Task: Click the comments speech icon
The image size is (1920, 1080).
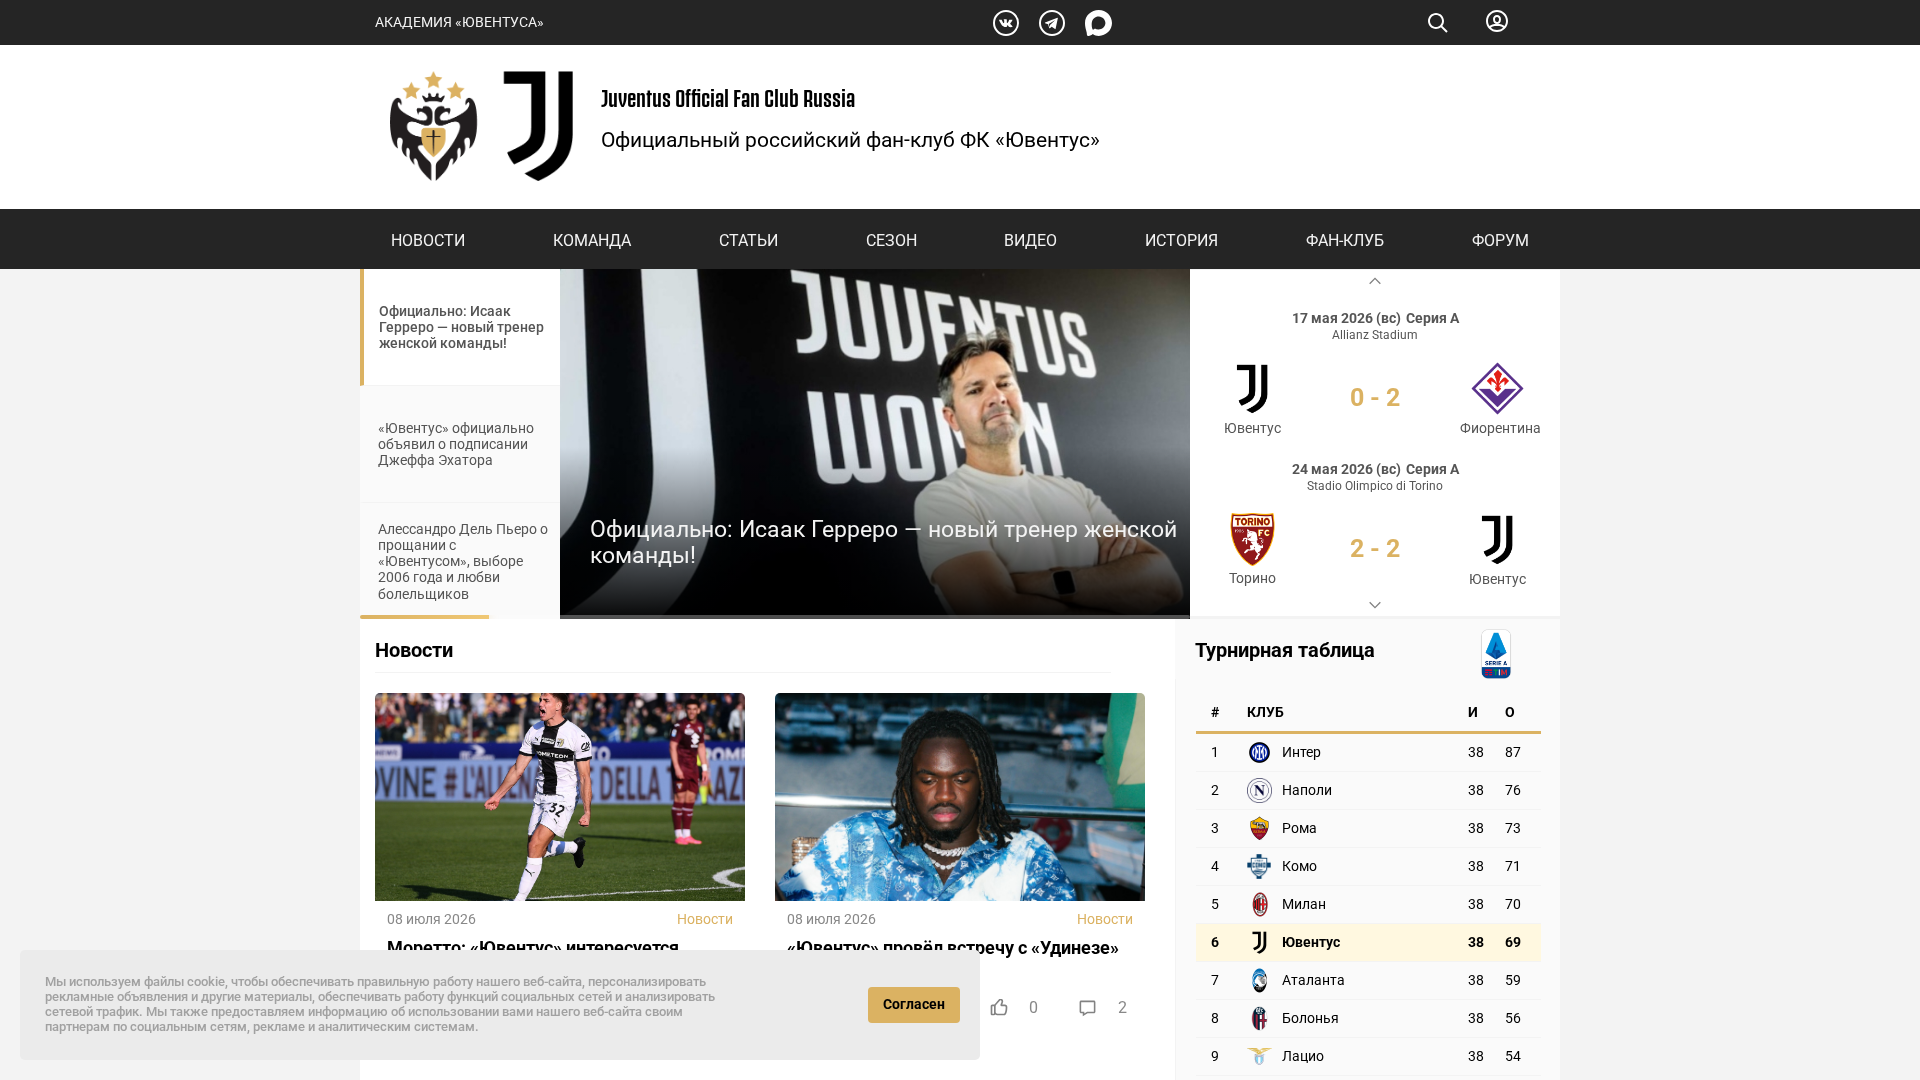Action: pos(1087,1007)
